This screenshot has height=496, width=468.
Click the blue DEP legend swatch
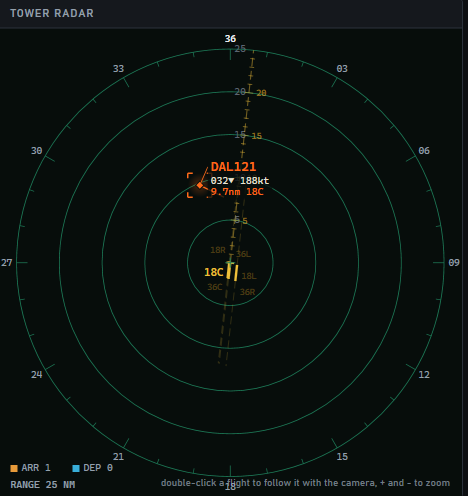click(x=76, y=468)
